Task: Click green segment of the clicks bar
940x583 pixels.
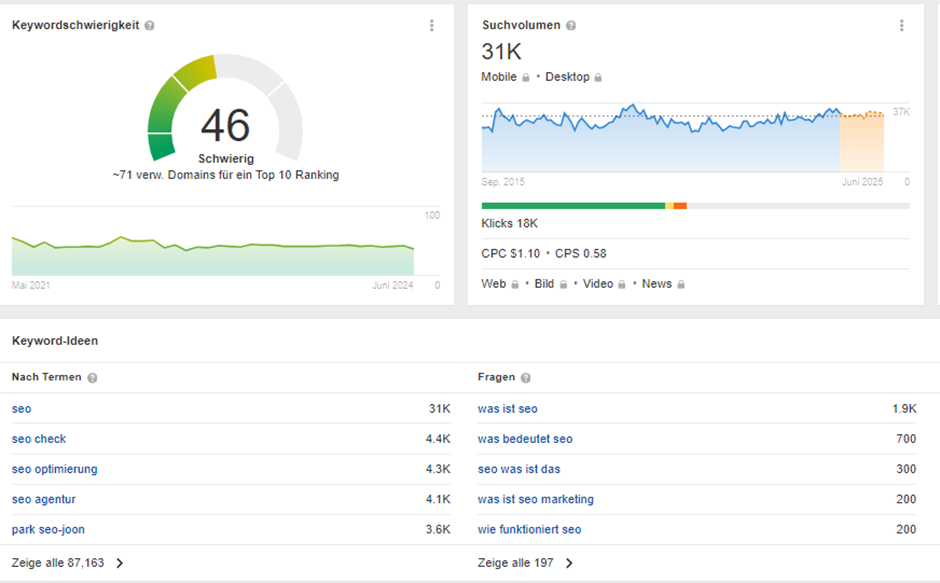Action: tap(572, 206)
